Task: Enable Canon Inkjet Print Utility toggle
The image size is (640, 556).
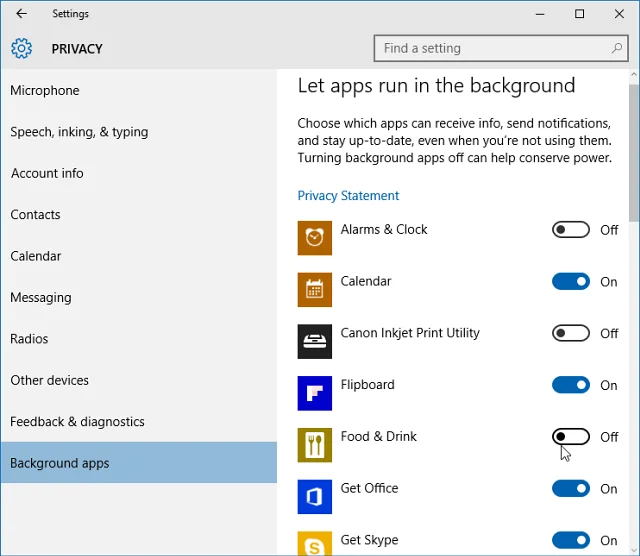Action: 571,333
